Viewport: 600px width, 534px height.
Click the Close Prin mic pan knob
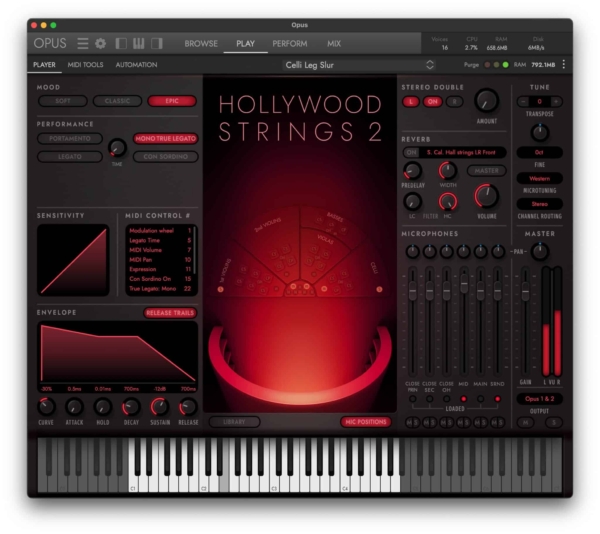(412, 251)
